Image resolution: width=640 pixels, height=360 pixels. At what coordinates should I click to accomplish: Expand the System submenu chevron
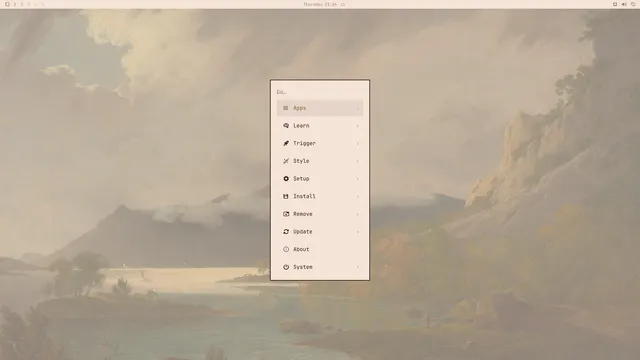[358, 267]
